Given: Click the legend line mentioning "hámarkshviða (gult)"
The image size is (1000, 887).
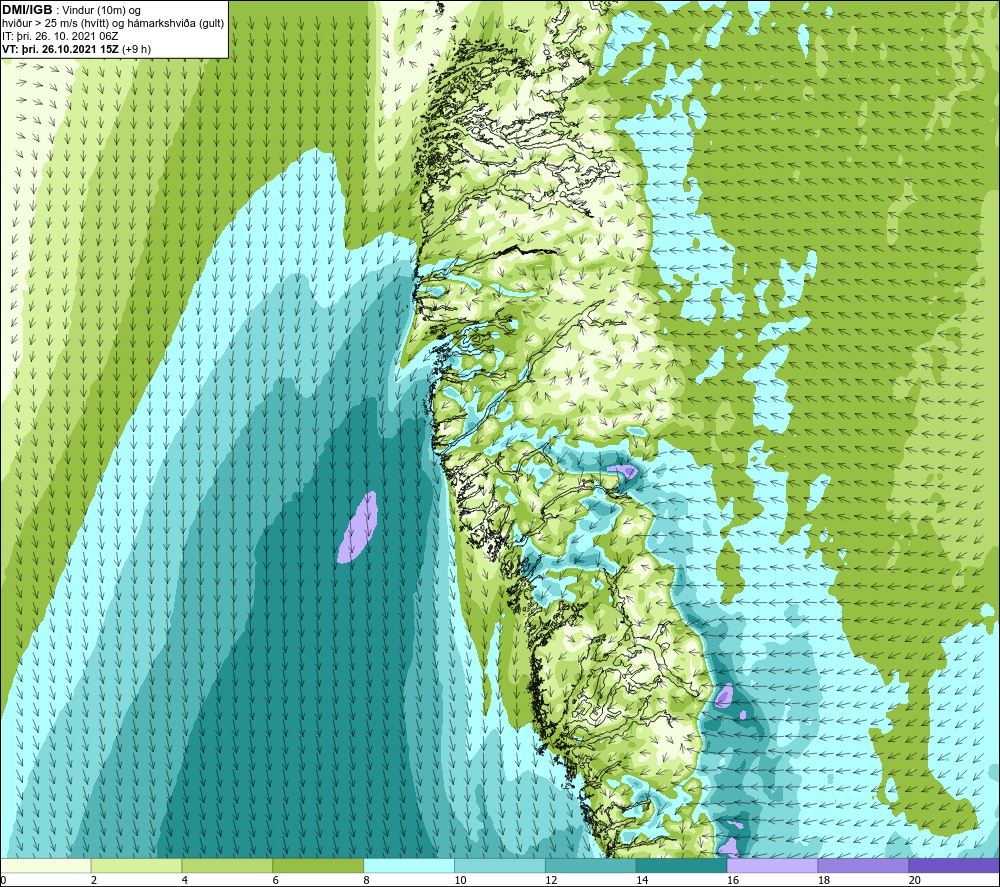Looking at the screenshot, I should tap(113, 23).
